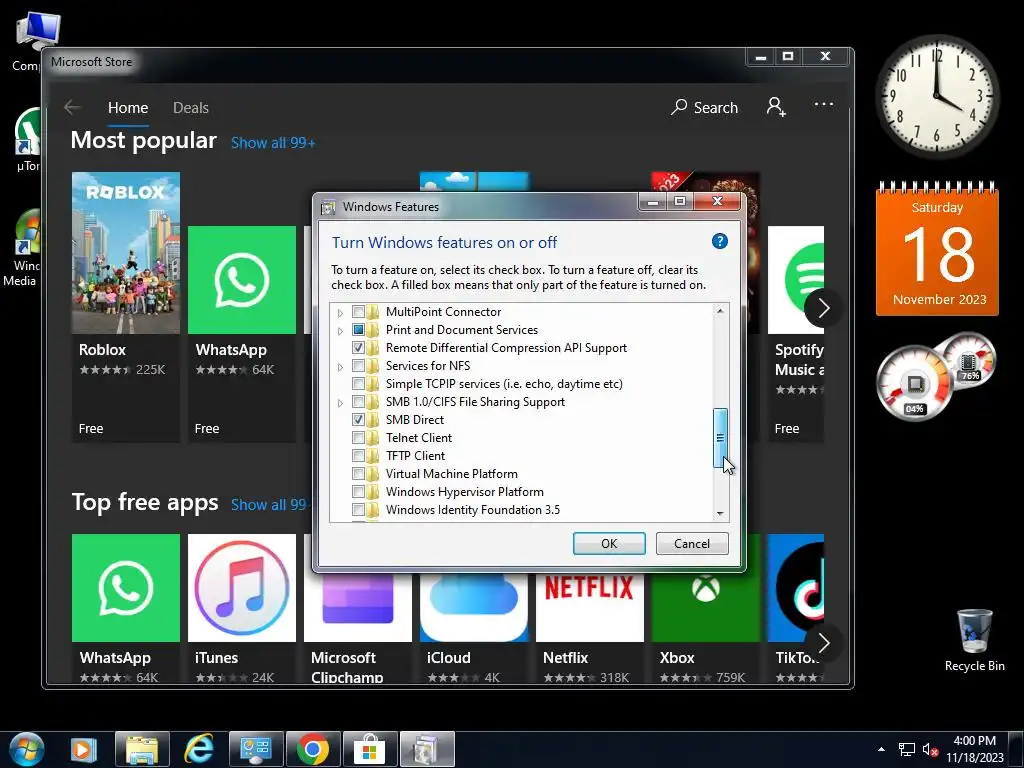
Task: Enable Simple TCPIP services checkbox
Action: 358,384
